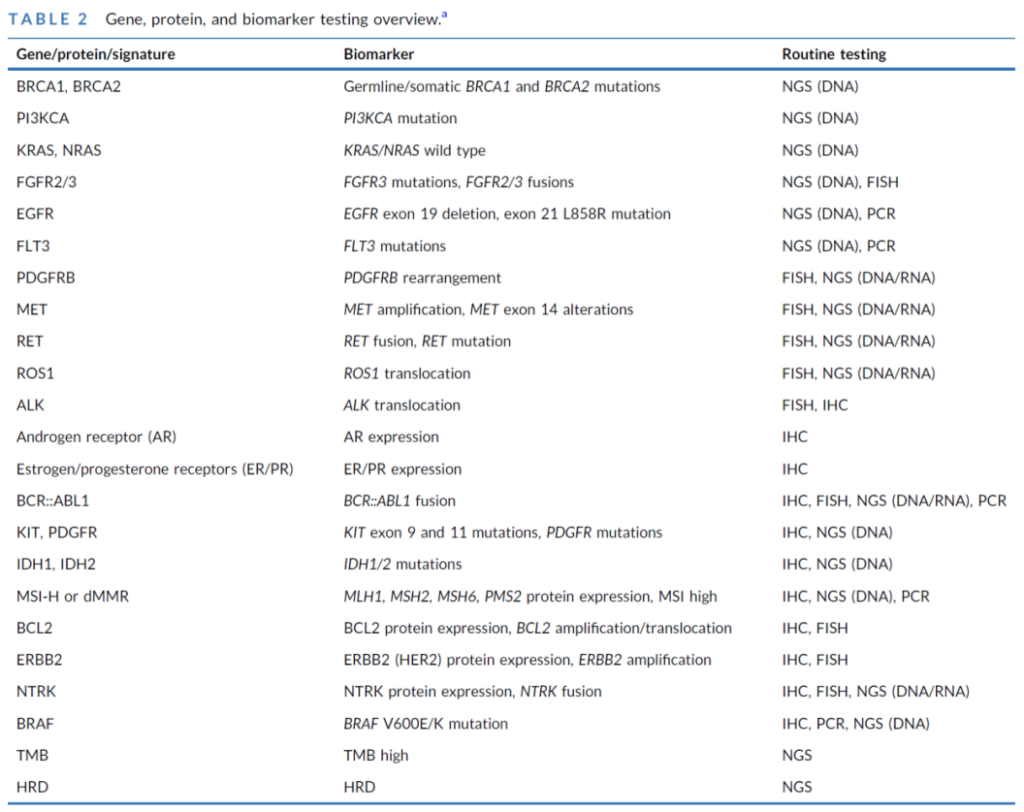Select the "TMB high" biomarker cell
1024x812 pixels.
(376, 756)
